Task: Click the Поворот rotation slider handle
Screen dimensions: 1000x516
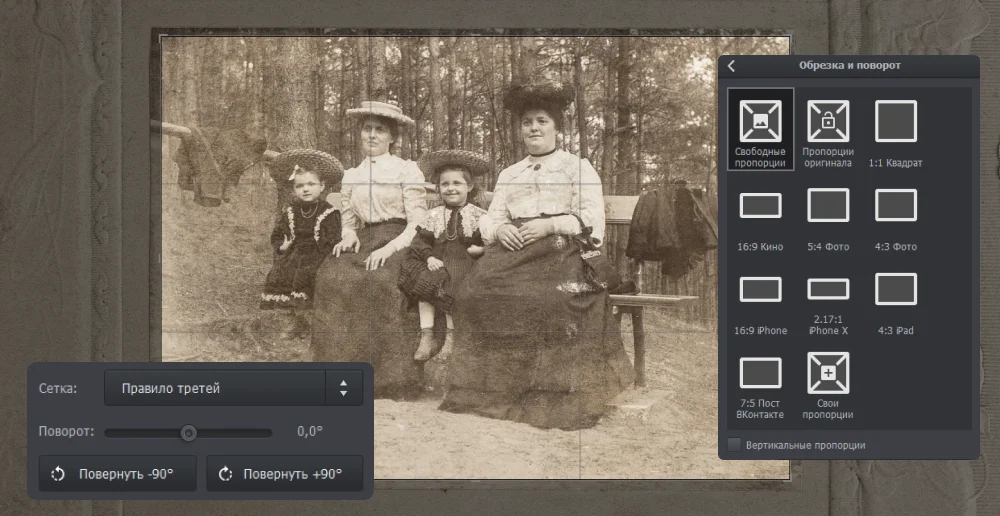Action: click(x=188, y=433)
